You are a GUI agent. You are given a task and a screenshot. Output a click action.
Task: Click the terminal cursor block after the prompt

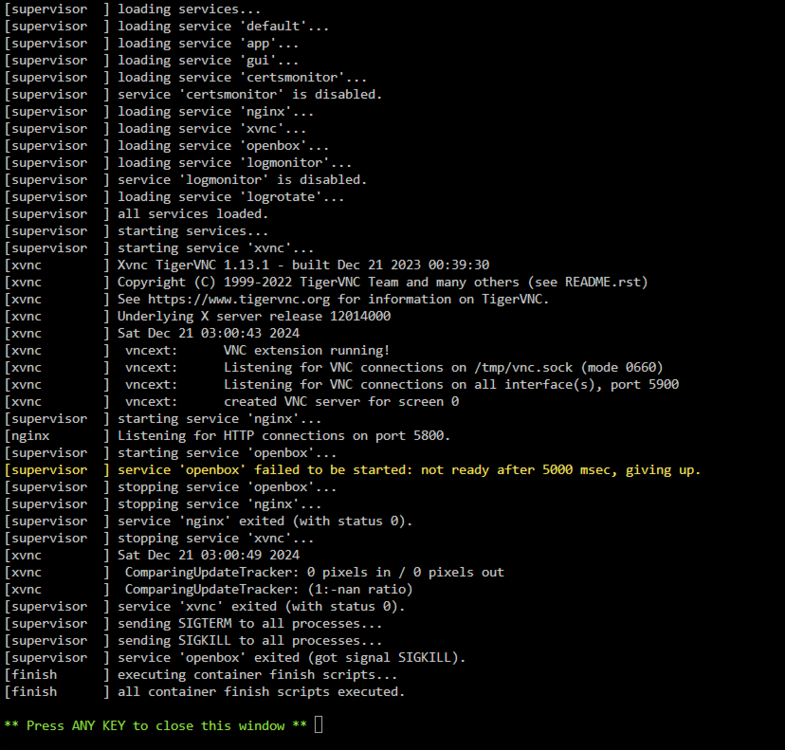click(x=318, y=724)
